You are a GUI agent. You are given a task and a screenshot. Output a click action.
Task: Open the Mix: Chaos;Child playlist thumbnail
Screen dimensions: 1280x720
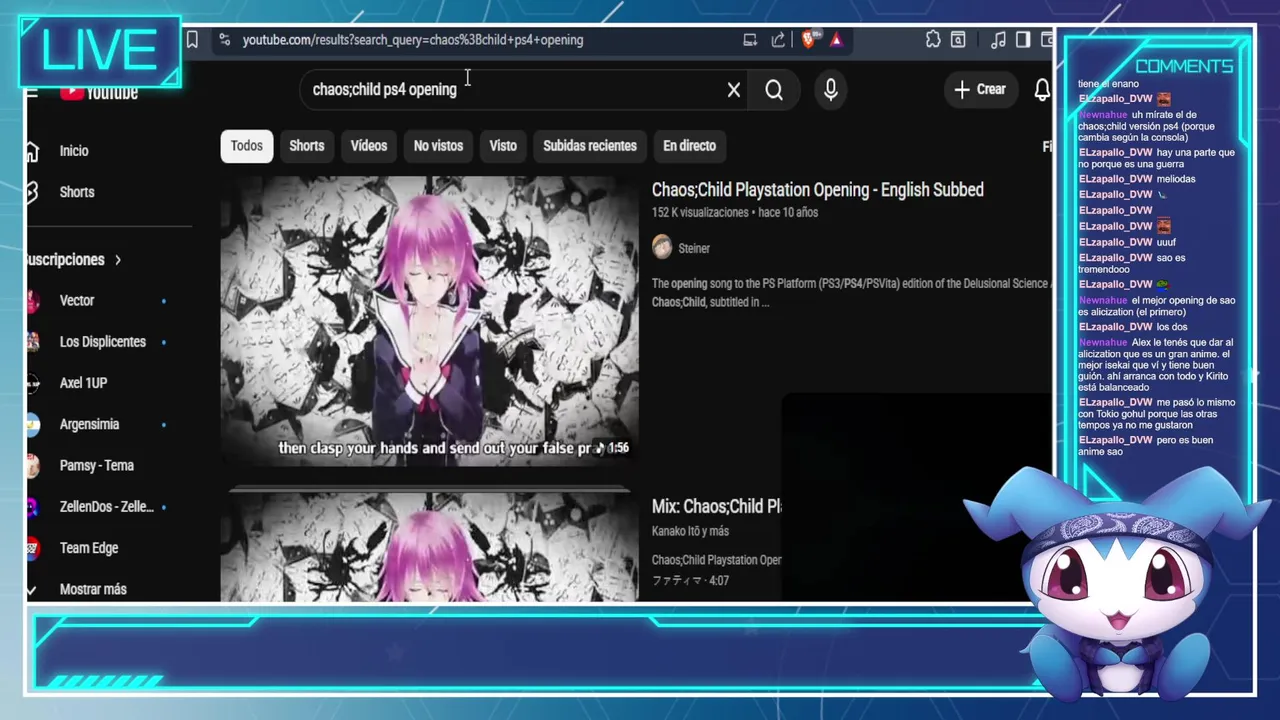[x=429, y=546]
